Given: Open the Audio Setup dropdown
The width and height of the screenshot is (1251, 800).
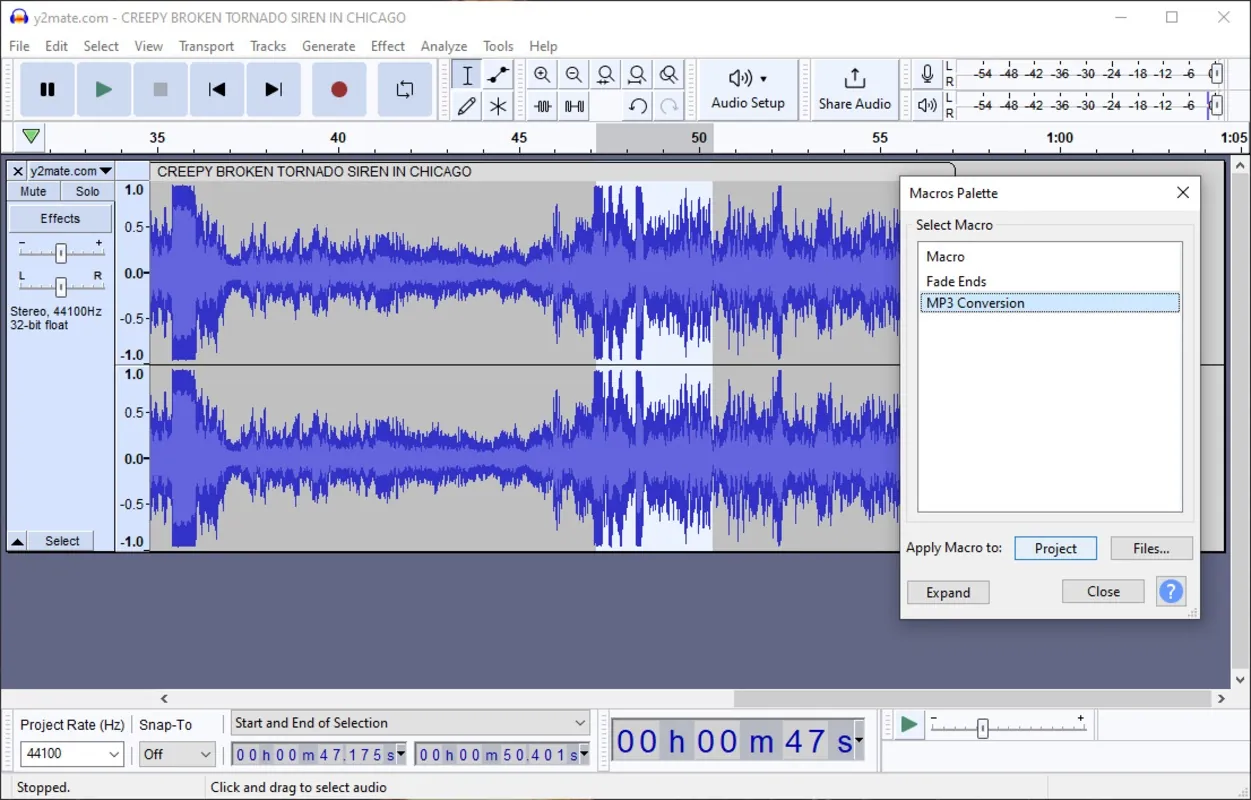Looking at the screenshot, I should click(748, 90).
